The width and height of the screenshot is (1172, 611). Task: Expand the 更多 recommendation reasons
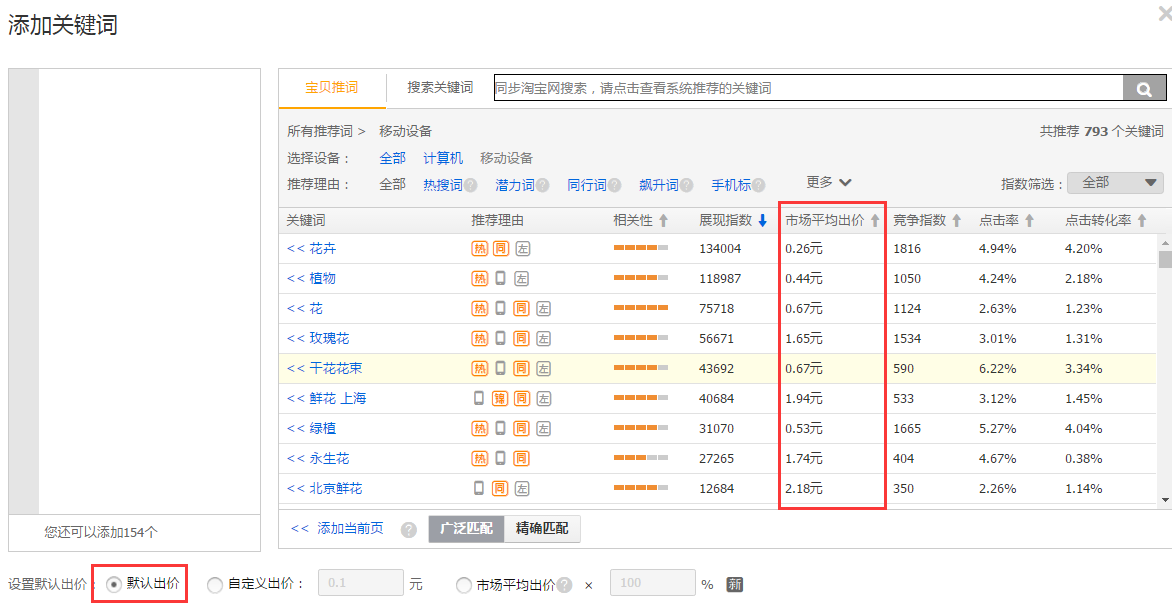coord(829,182)
